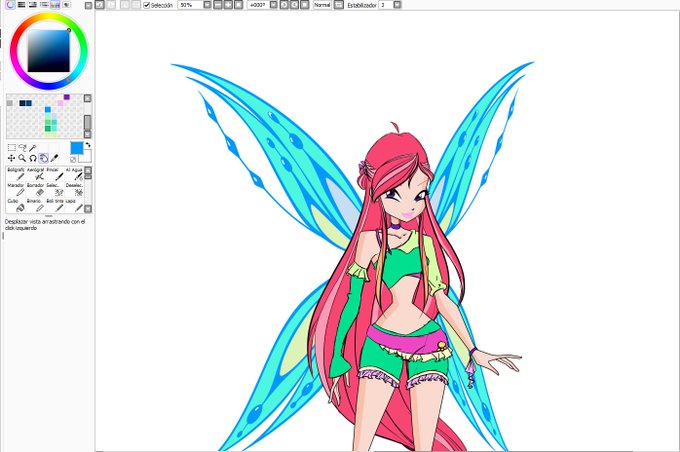
Task: Select the zoom magnifier tool
Action: click(22, 158)
